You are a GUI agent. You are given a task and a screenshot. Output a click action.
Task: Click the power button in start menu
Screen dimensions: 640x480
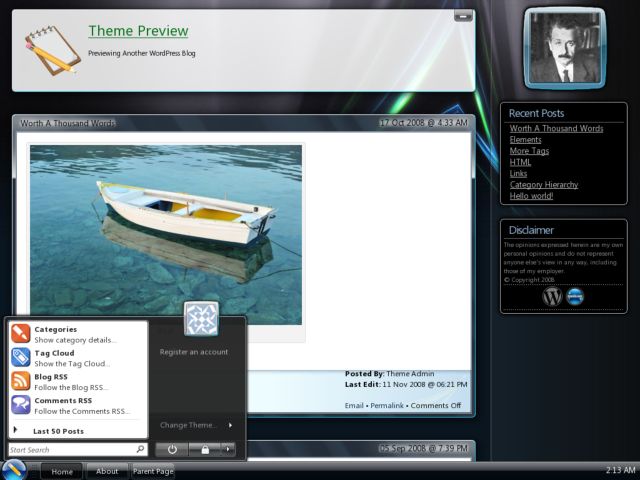tap(172, 449)
